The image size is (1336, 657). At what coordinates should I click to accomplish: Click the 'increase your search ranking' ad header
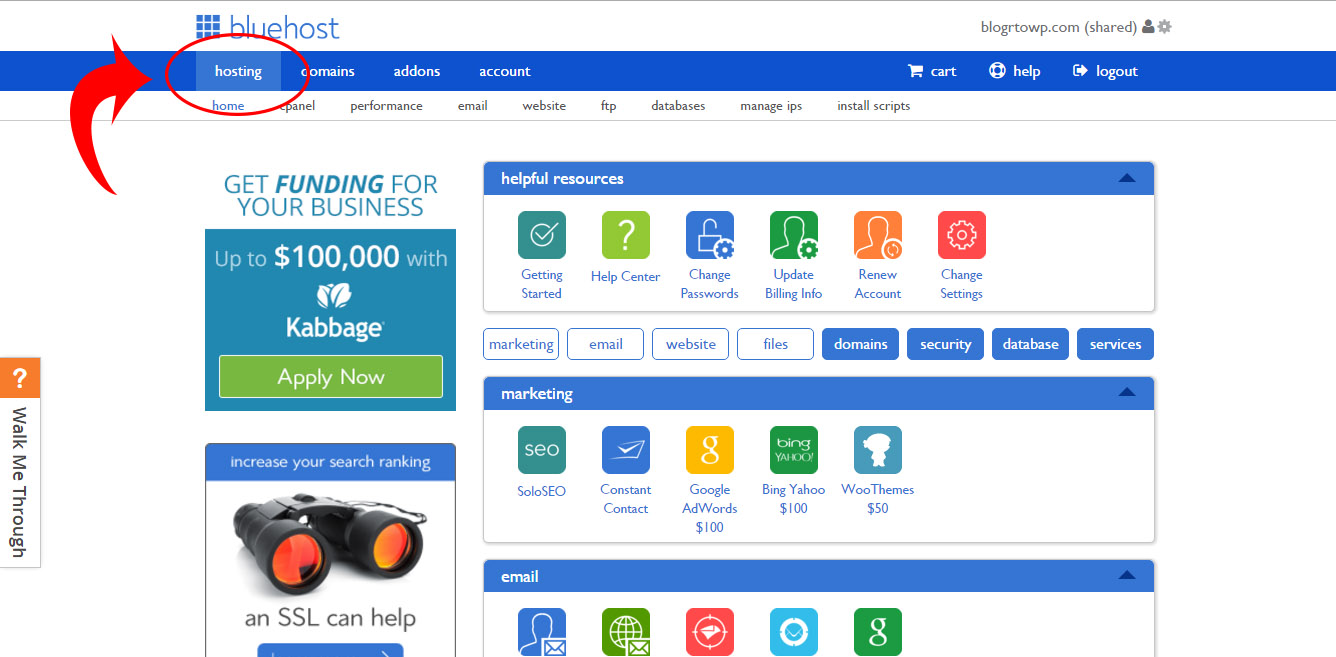[330, 462]
